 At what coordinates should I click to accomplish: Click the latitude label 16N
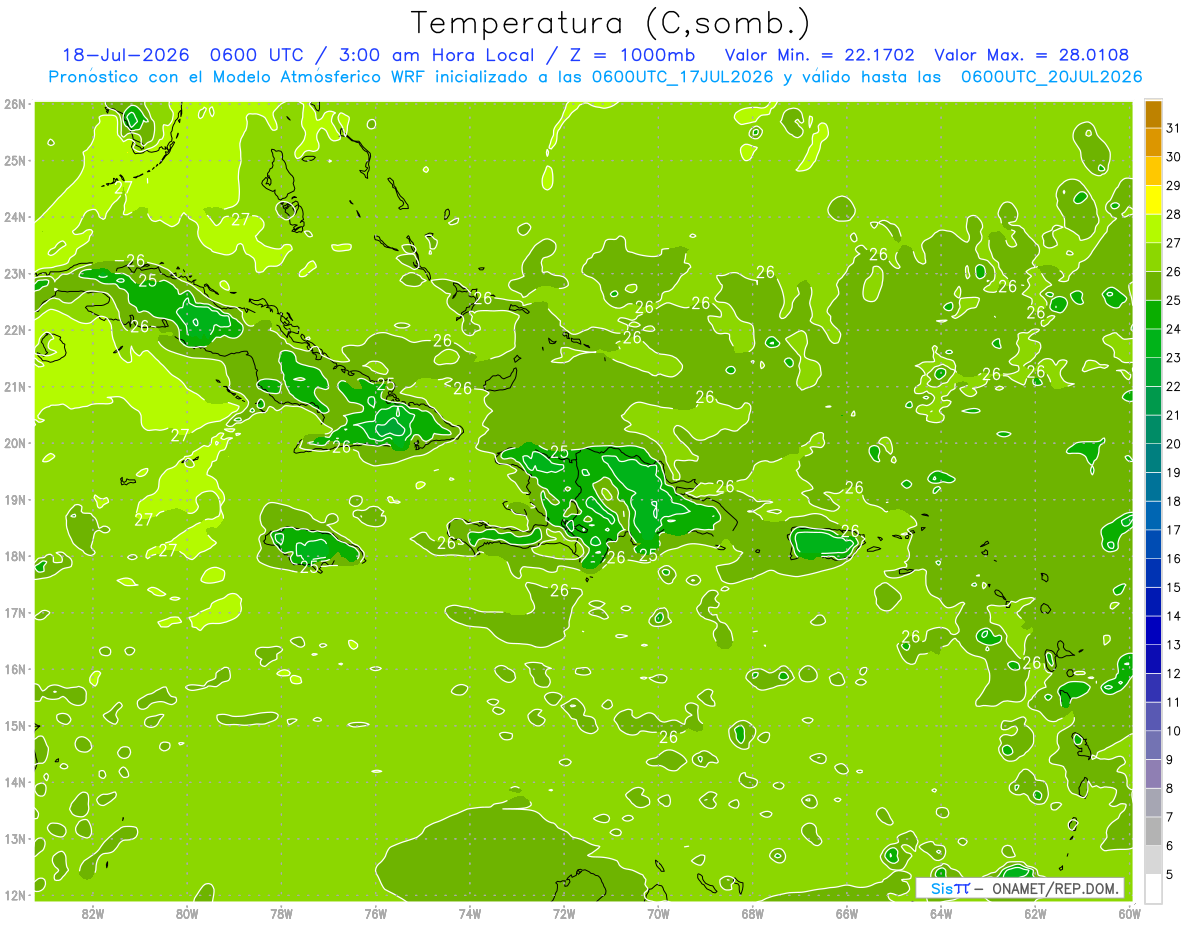click(x=14, y=669)
